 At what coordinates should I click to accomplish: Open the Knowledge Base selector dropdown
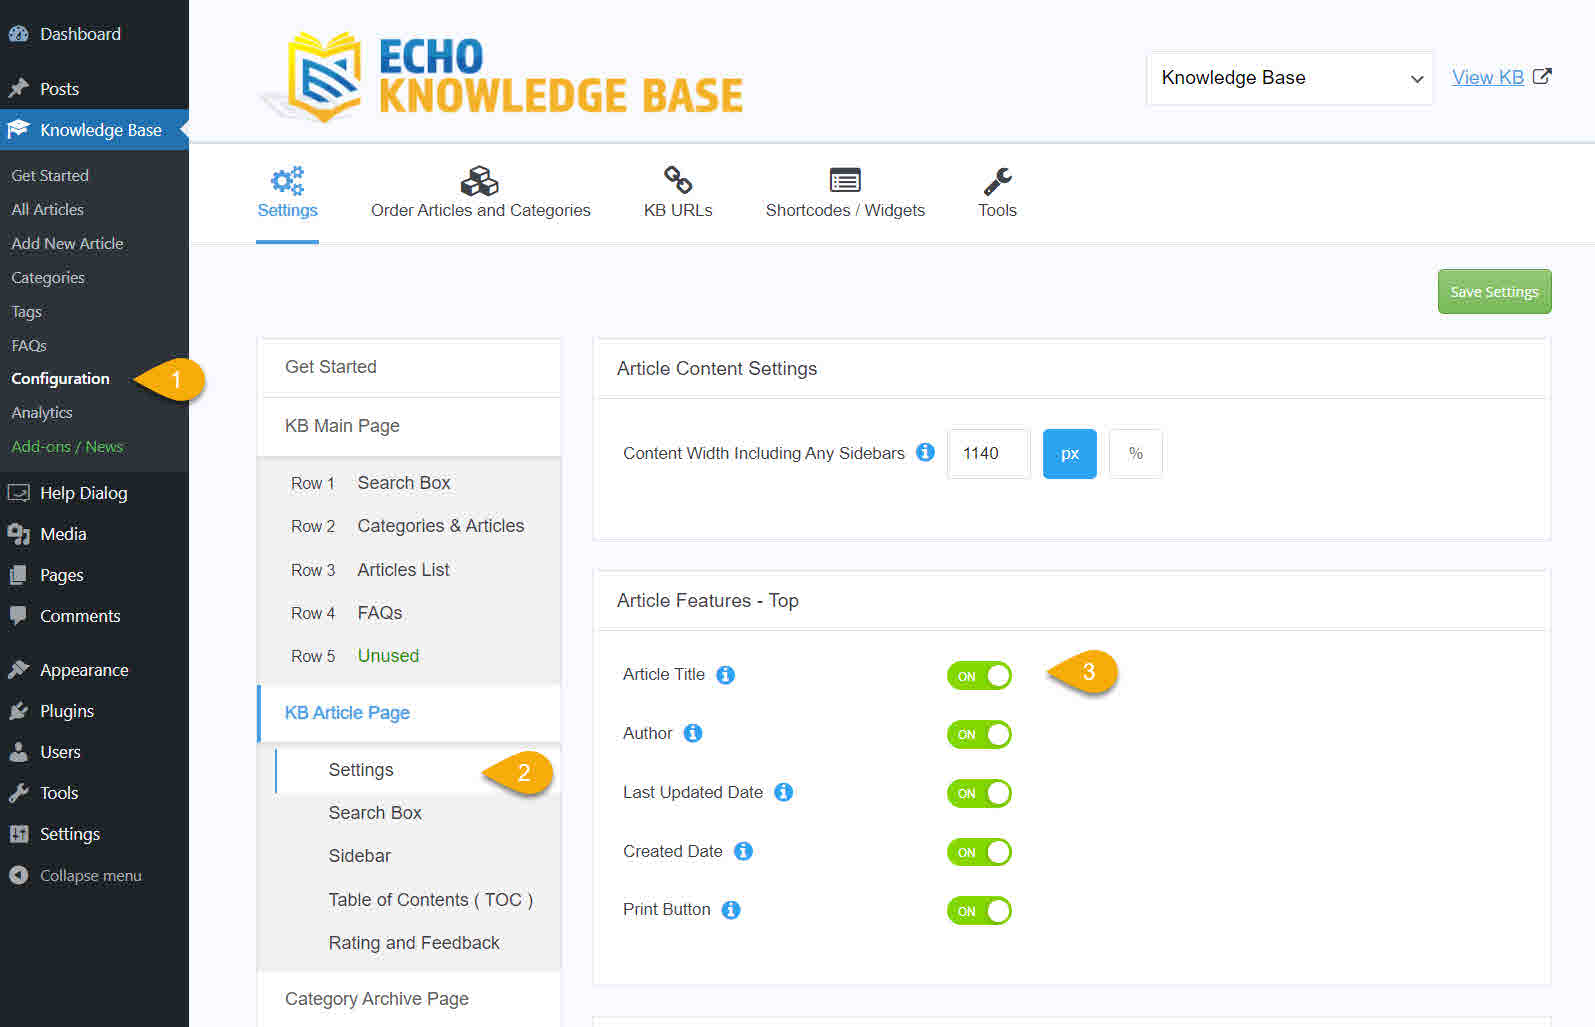(x=1289, y=78)
